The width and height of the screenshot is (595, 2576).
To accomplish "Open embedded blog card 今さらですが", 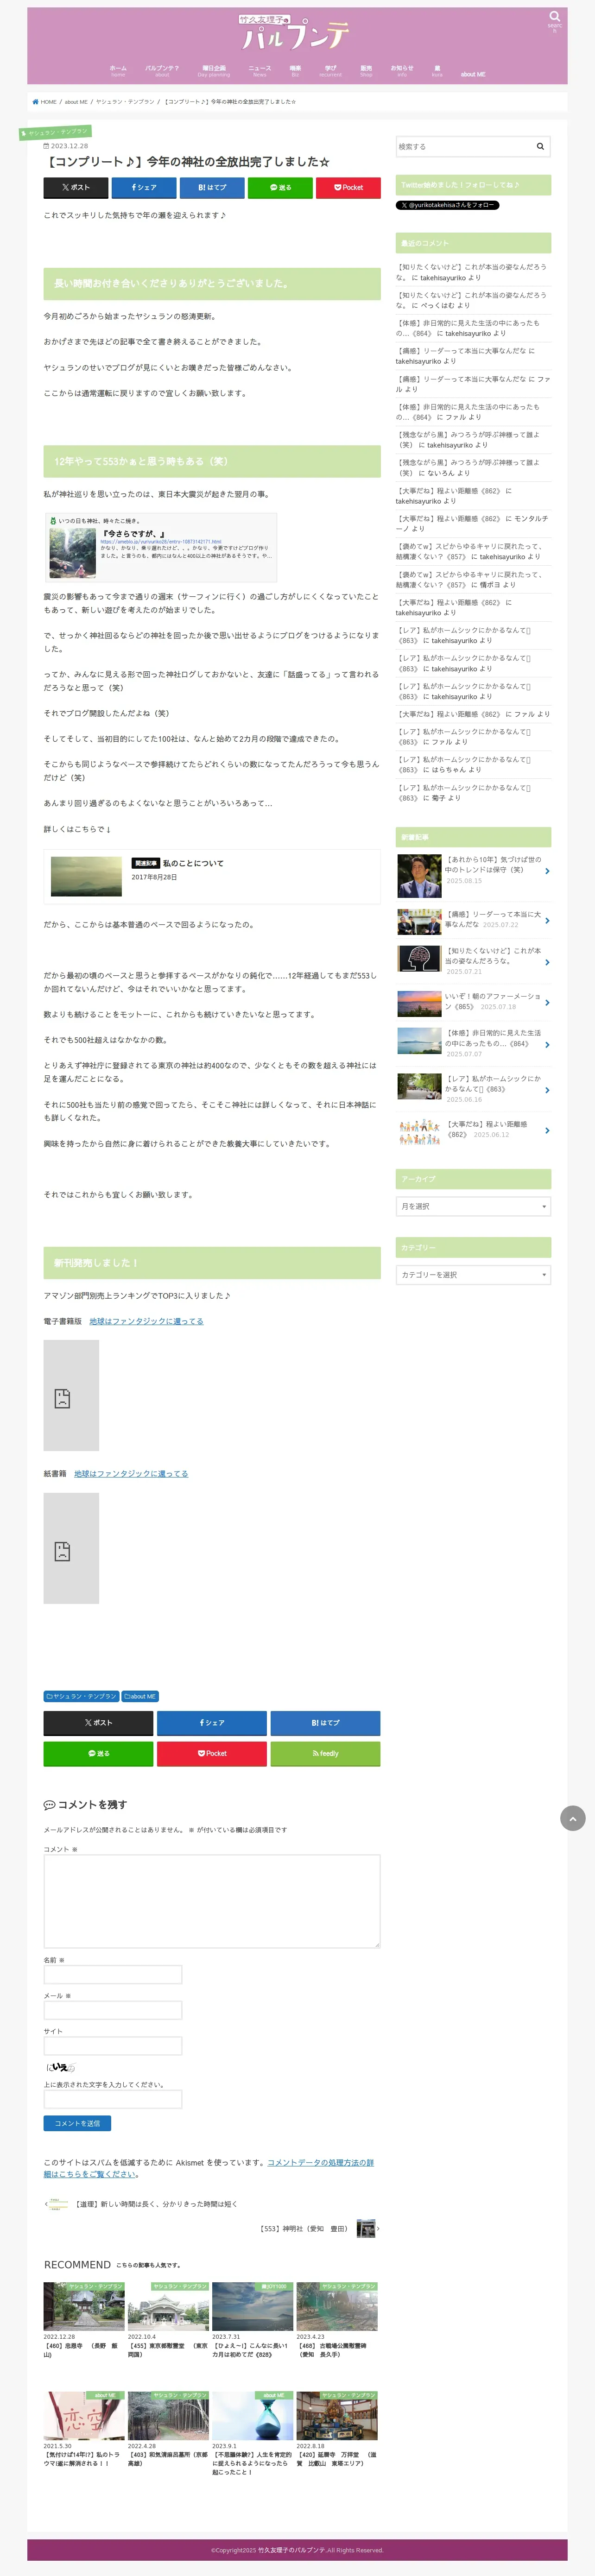I will (160, 547).
